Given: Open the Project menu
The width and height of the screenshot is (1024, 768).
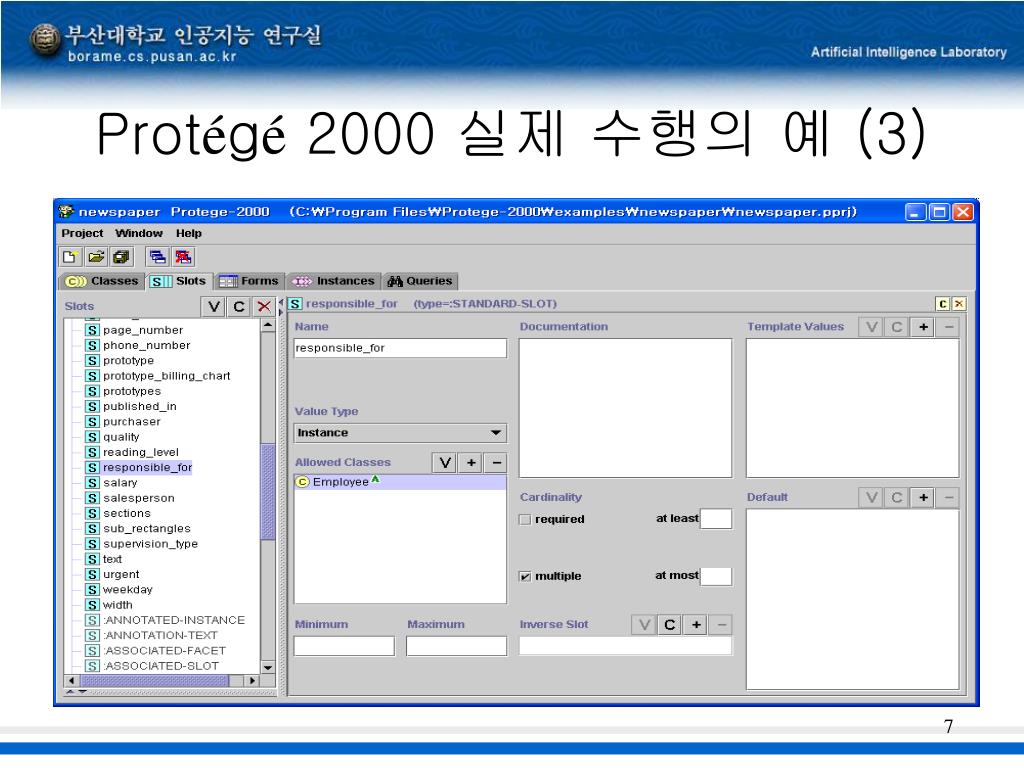Looking at the screenshot, I should point(82,233).
